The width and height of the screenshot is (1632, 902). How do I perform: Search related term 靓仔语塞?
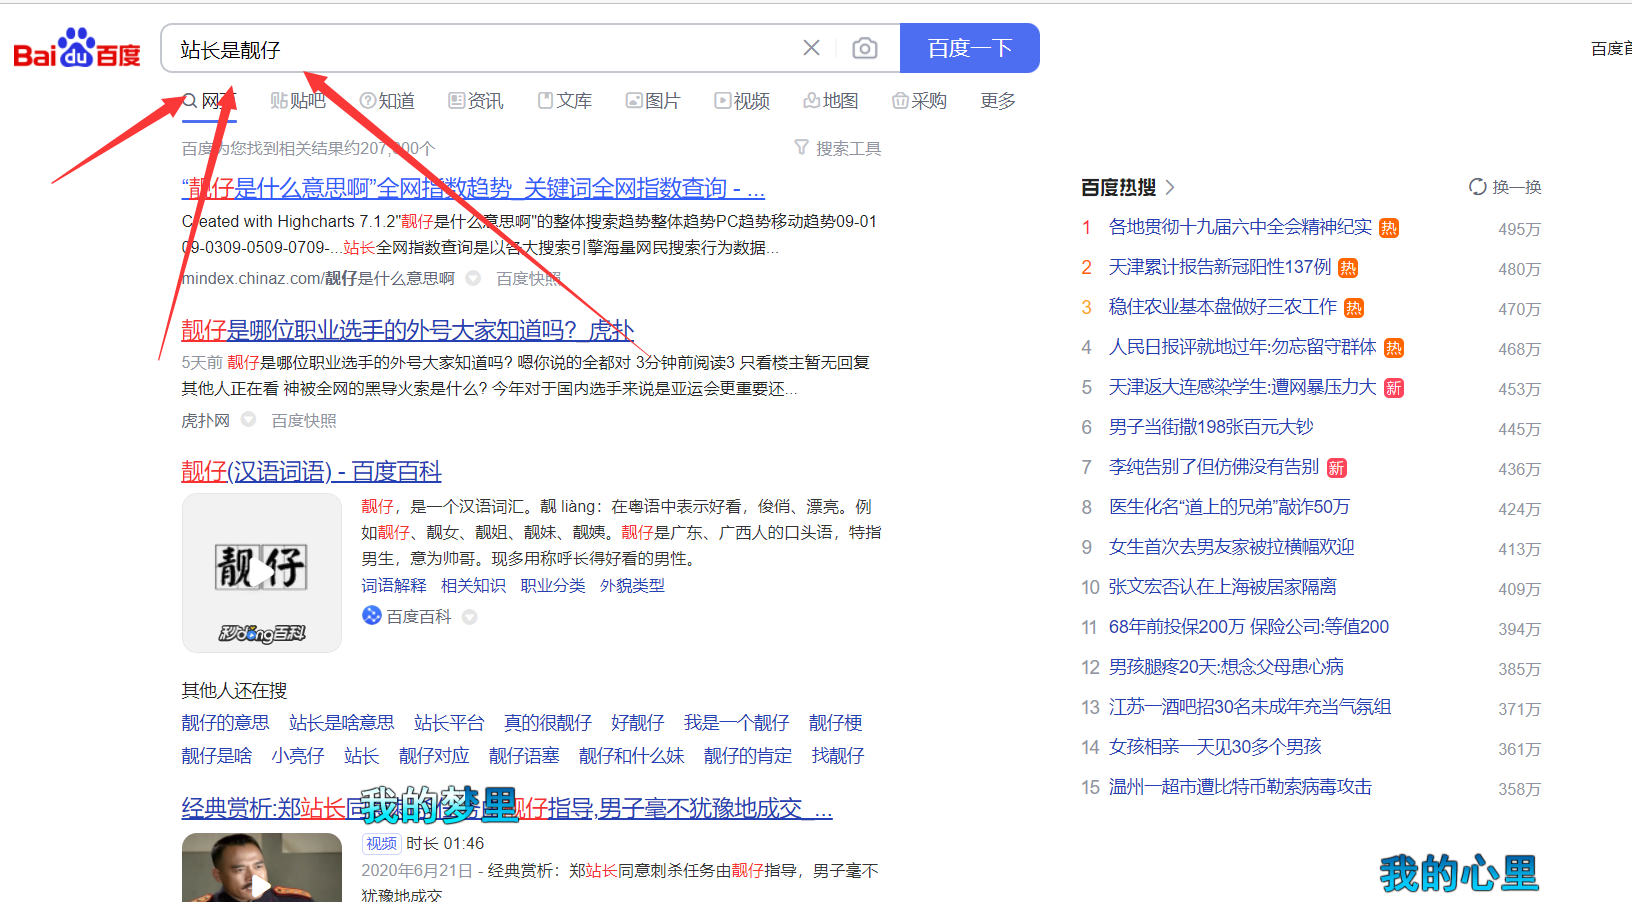(524, 756)
